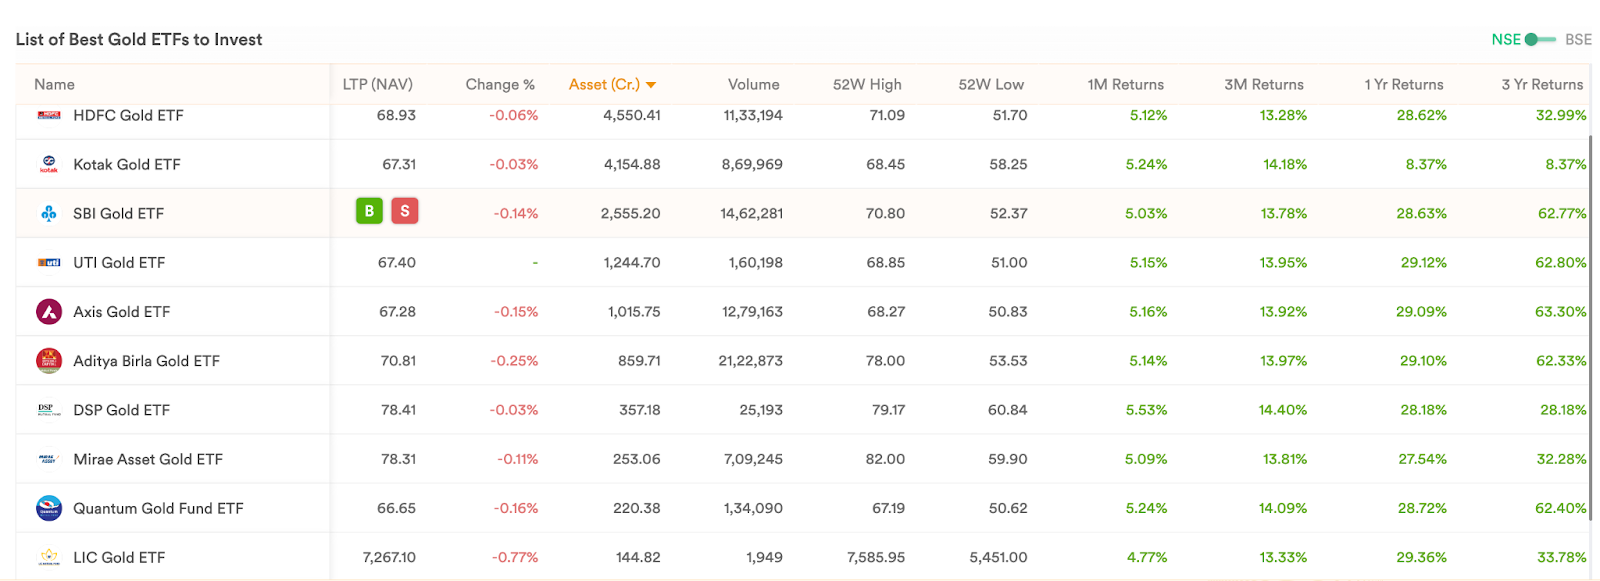Toggle the NSE/BSE exchange switch
Screen dimensions: 1600x581
click(1541, 40)
